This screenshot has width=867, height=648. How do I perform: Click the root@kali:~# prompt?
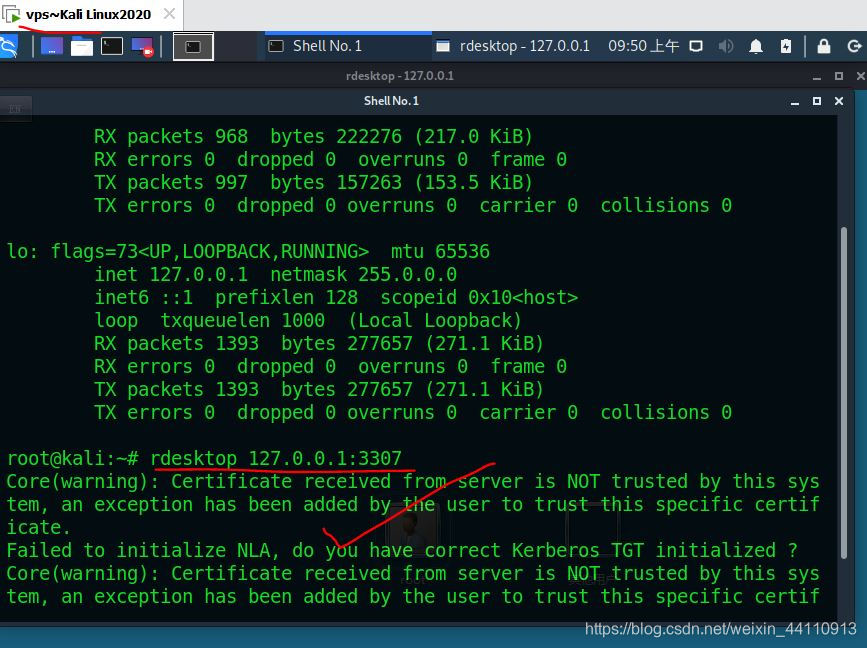(72, 458)
